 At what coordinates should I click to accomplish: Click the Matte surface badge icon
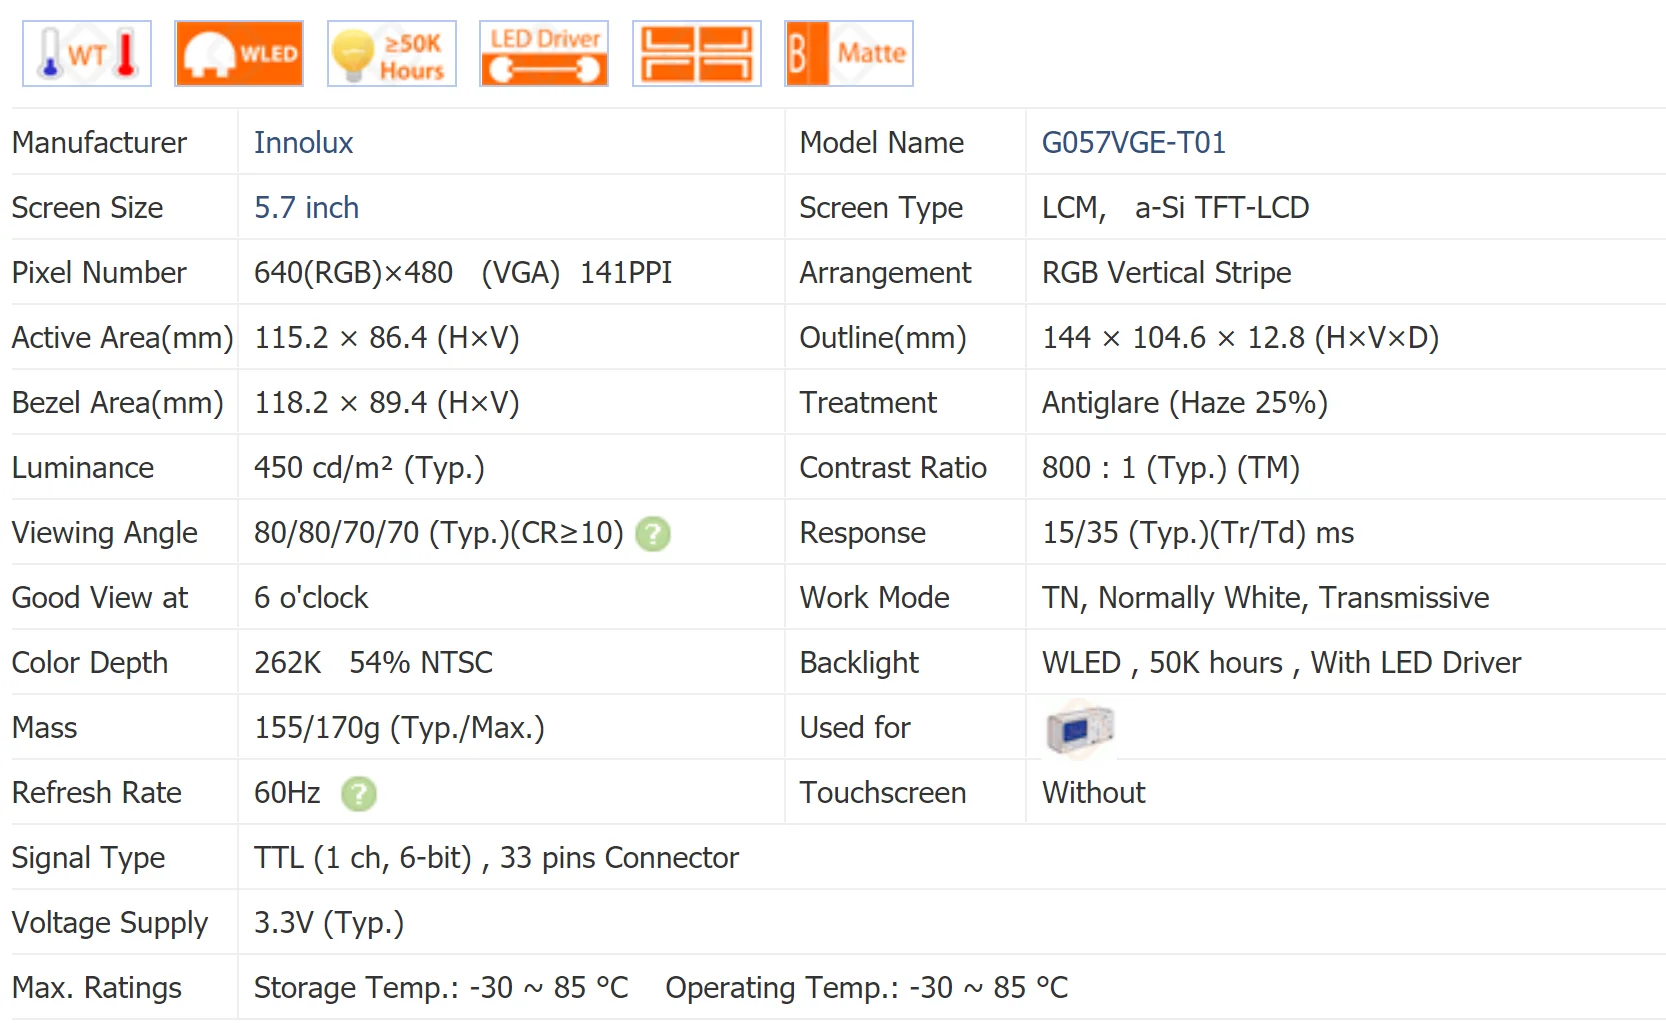point(849,54)
